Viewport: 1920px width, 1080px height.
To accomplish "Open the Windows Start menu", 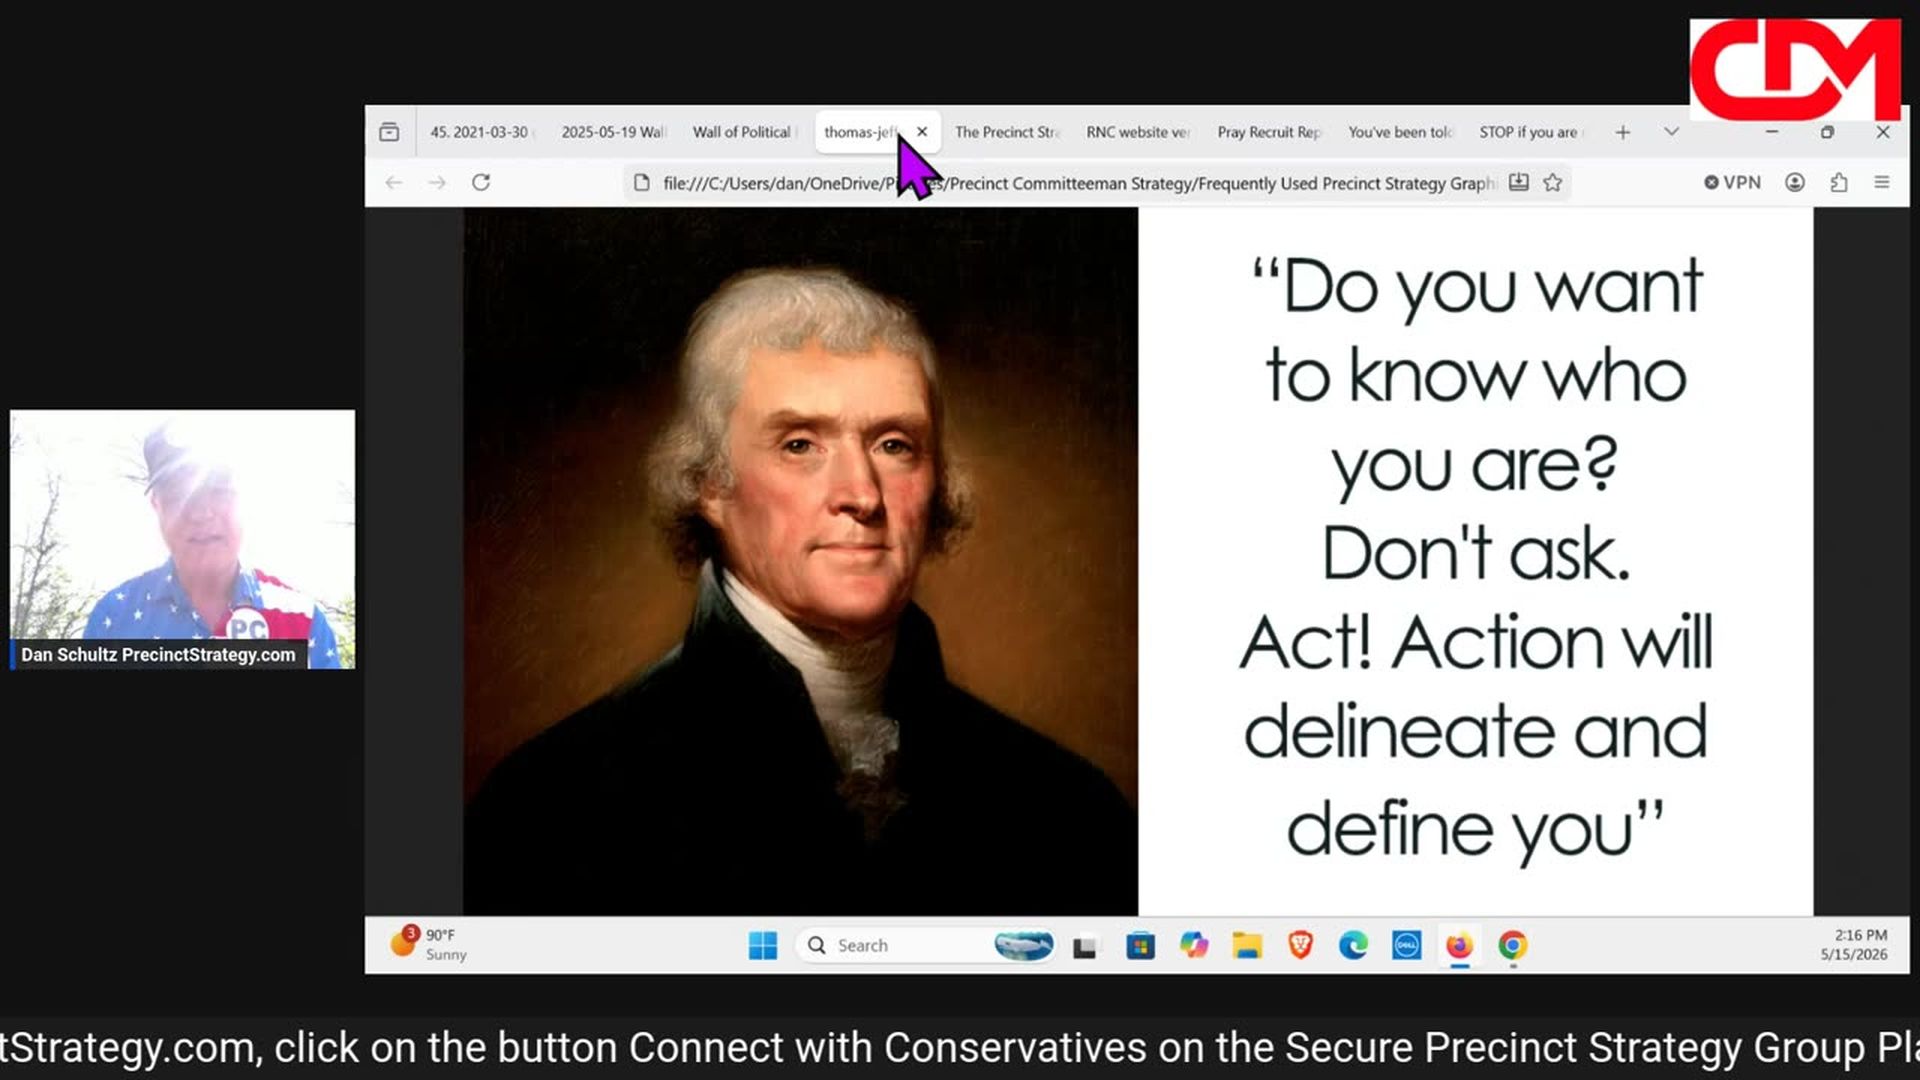I will (763, 945).
